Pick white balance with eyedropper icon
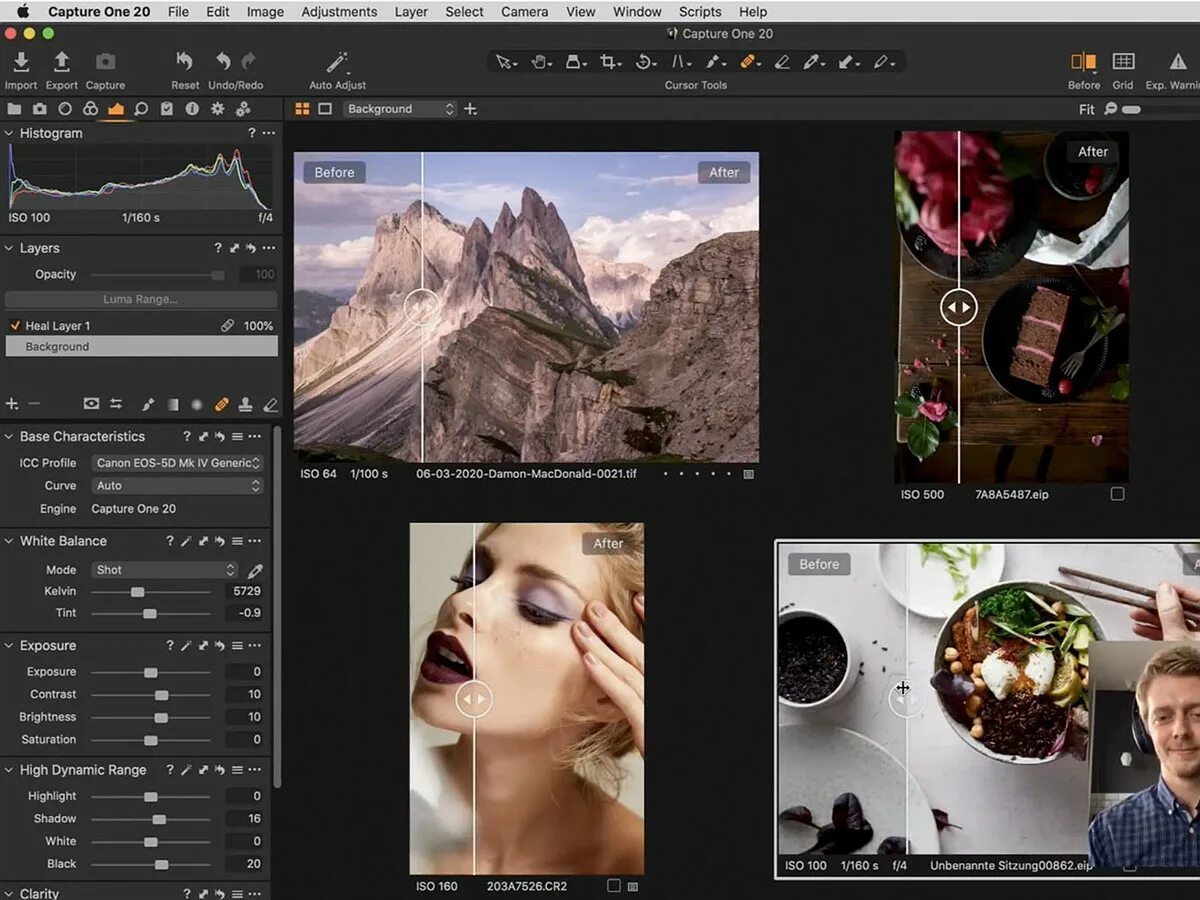 point(255,571)
